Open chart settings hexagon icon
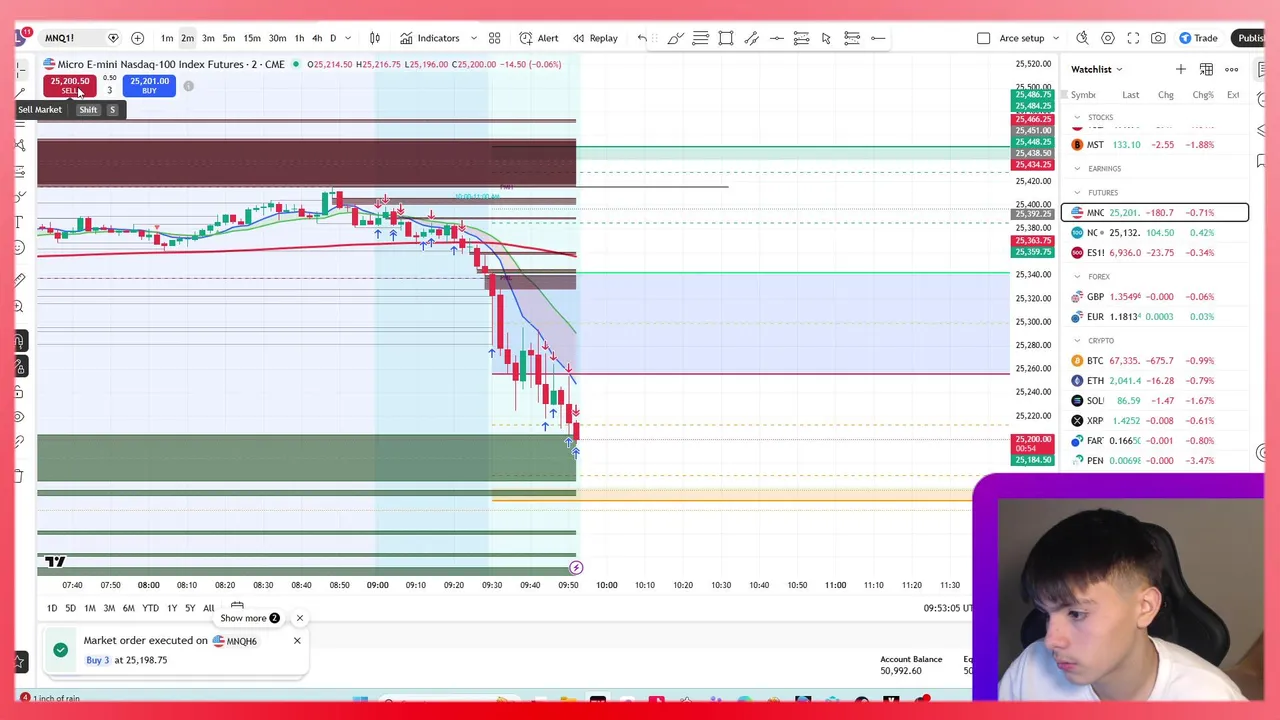This screenshot has height=720, width=1280. point(1108,38)
